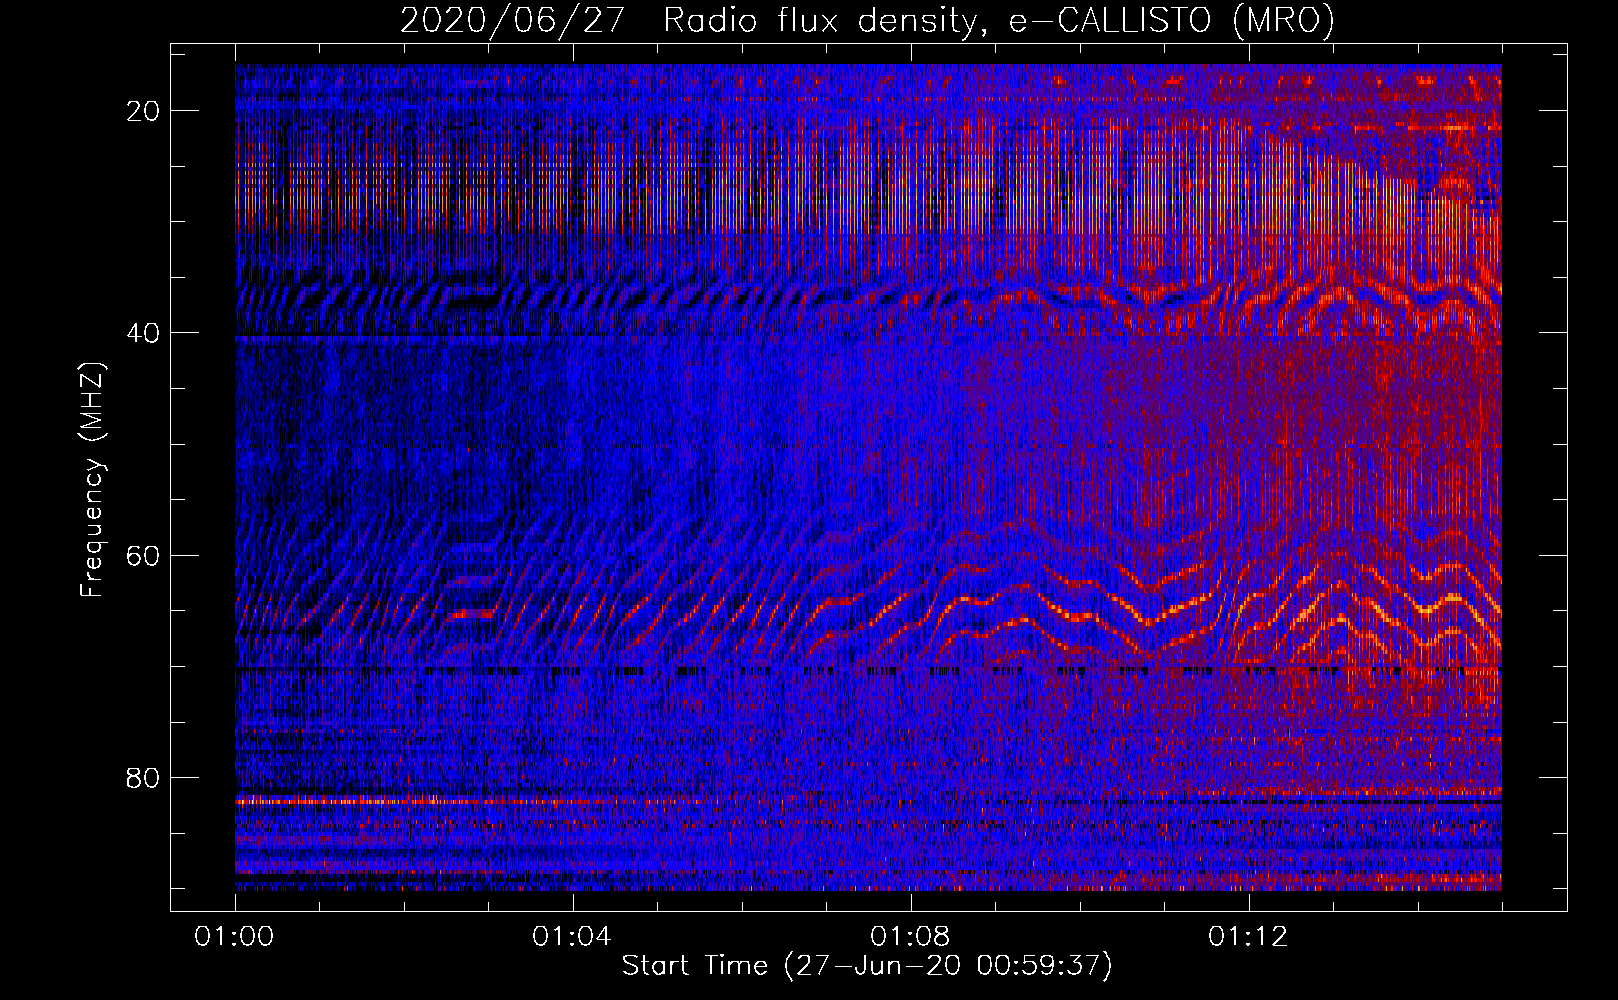Image resolution: width=1618 pixels, height=1000 pixels.
Task: Click the '01:00' time tick label
Action: (x=234, y=936)
